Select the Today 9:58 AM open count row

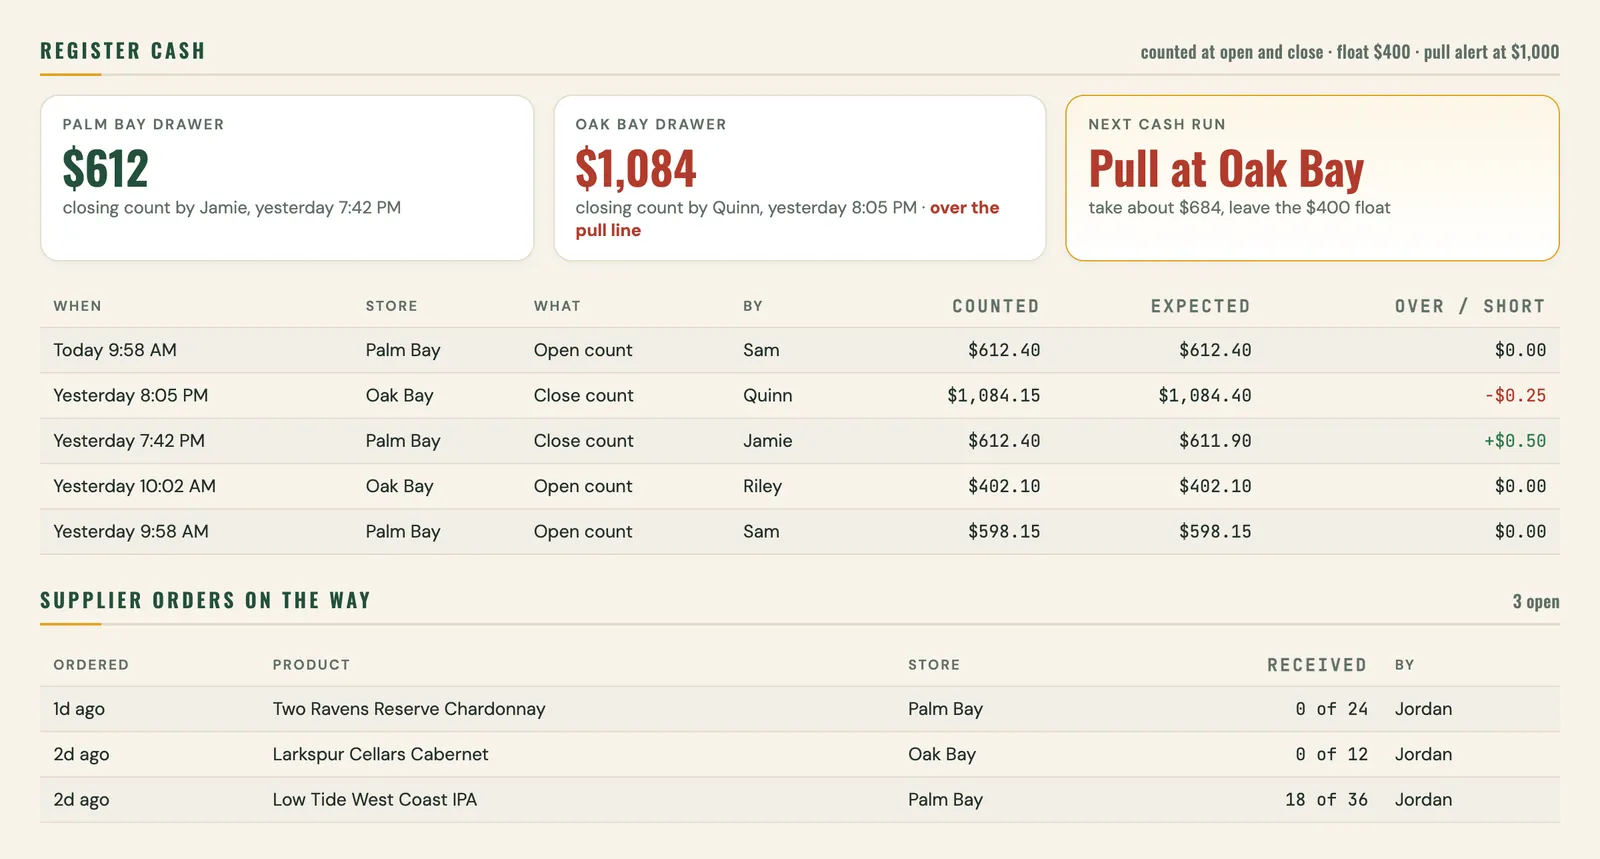800,350
